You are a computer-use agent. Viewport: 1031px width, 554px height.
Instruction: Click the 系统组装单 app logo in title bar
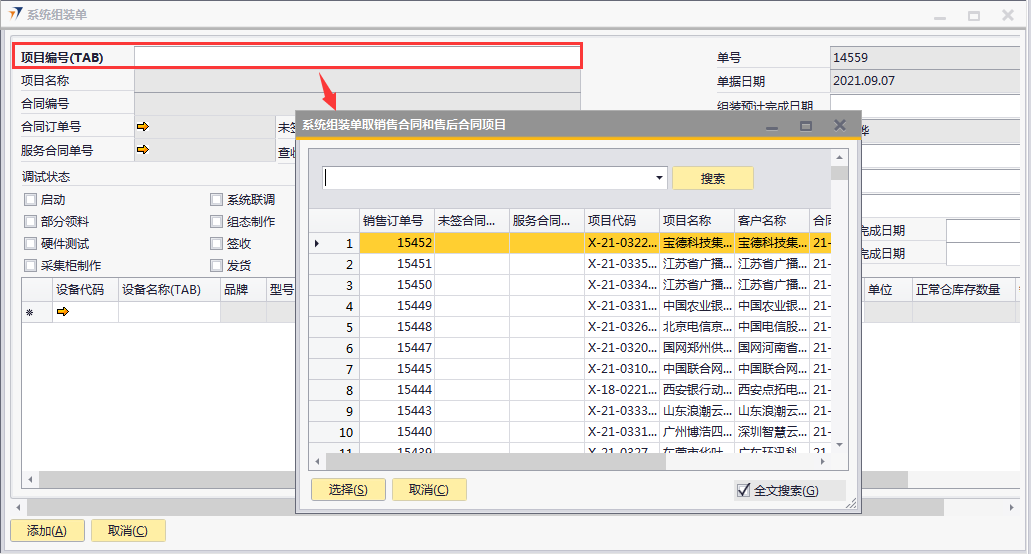[x=15, y=14]
